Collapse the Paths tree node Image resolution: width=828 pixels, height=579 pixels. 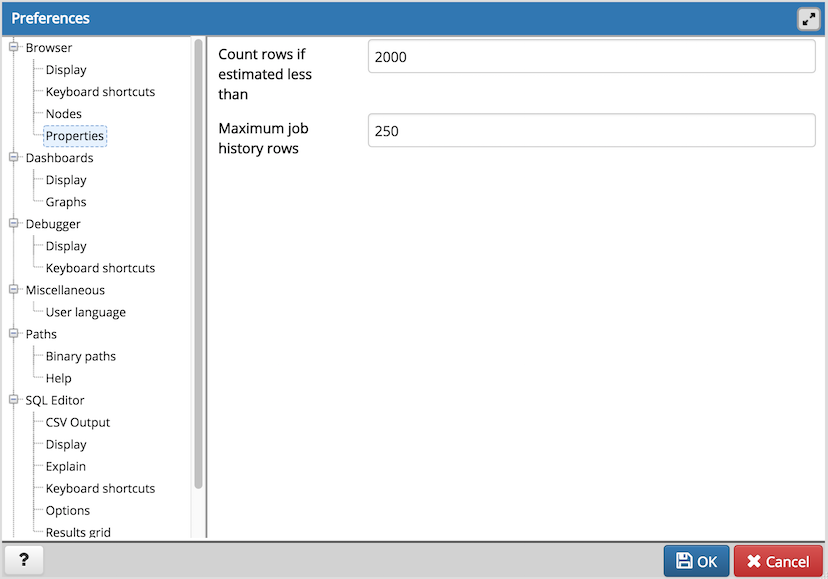pos(15,333)
